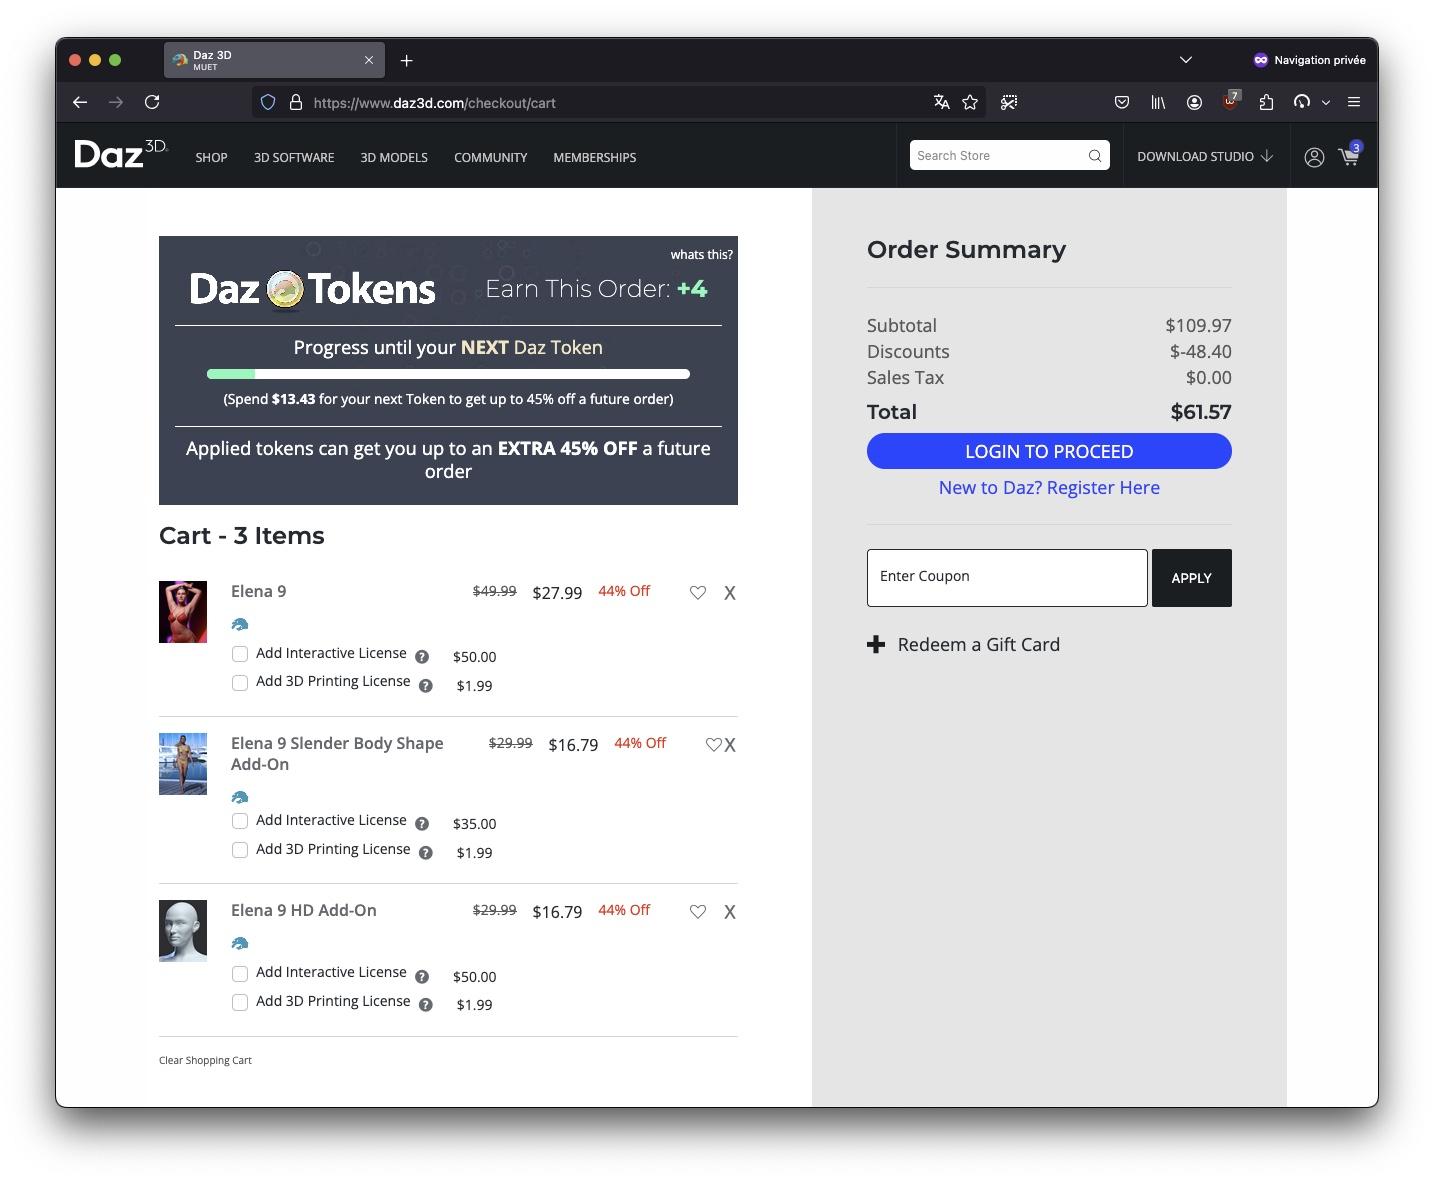This screenshot has width=1434, height=1181.
Task: Remove Elena 9 from cart with X
Action: click(730, 593)
